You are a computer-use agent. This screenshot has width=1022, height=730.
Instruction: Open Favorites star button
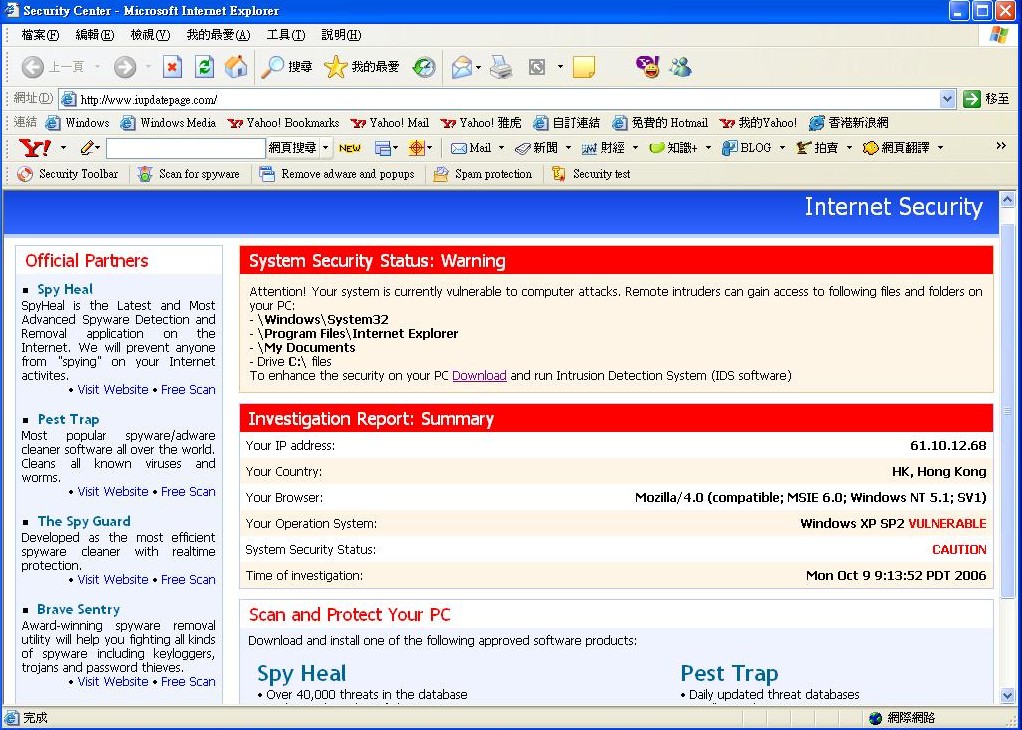coord(336,66)
